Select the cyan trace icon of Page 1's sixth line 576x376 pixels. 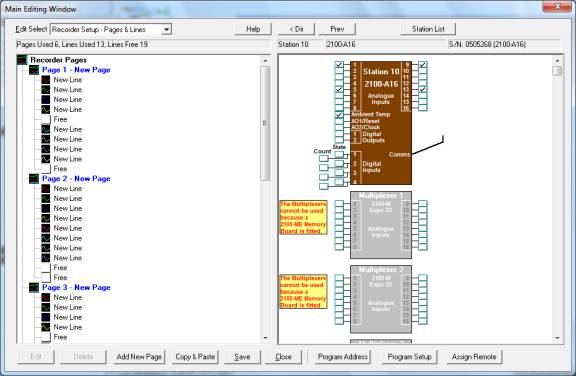[46, 129]
